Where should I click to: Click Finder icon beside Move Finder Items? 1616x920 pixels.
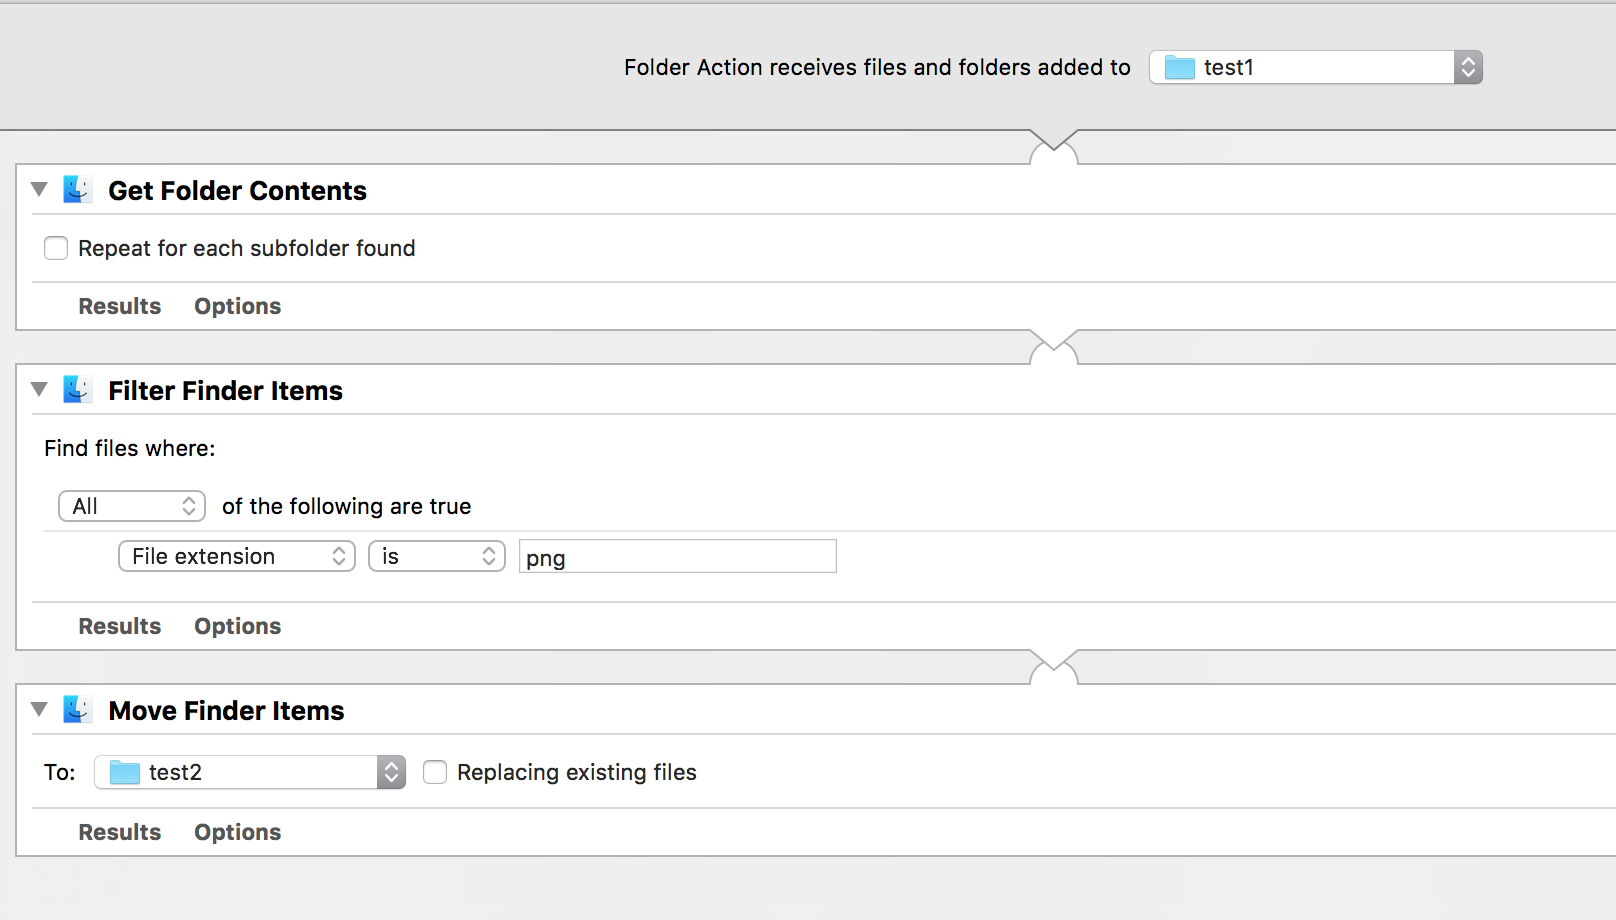click(x=77, y=710)
